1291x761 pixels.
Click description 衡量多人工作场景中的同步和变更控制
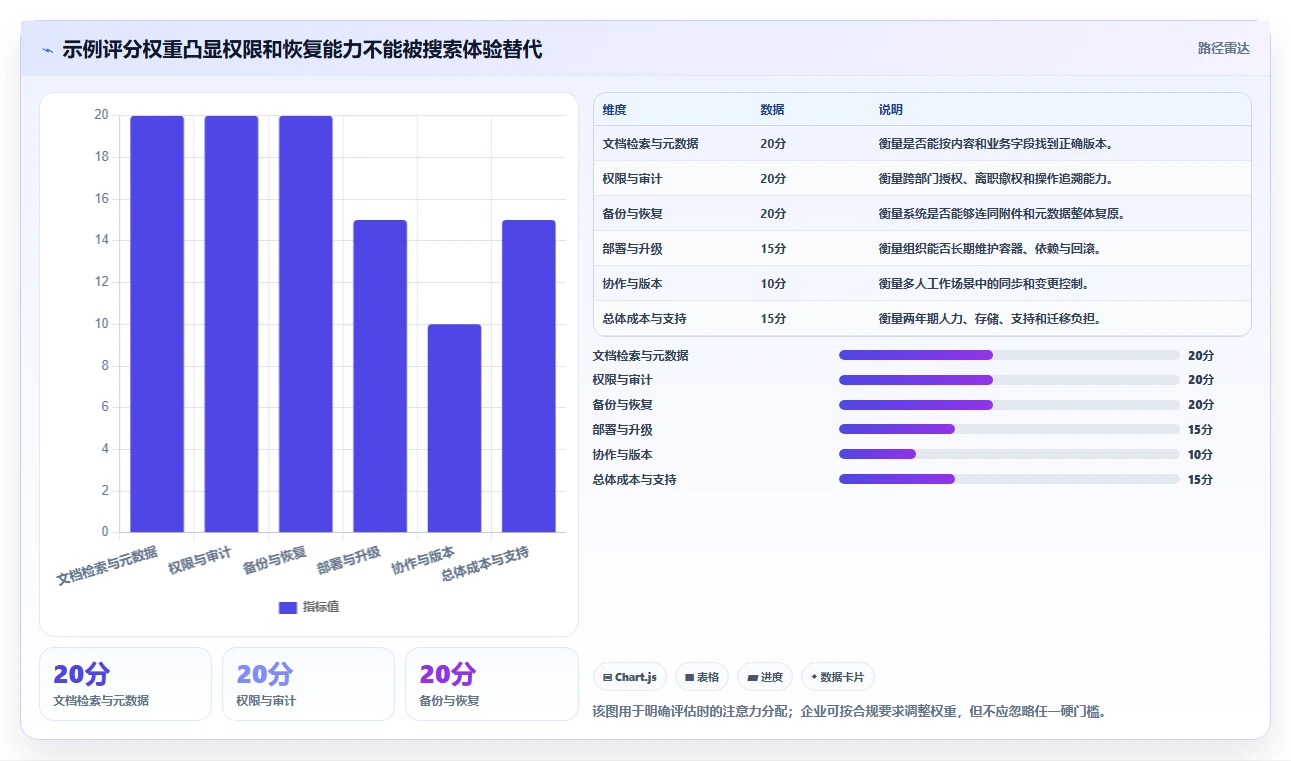[x=983, y=284]
